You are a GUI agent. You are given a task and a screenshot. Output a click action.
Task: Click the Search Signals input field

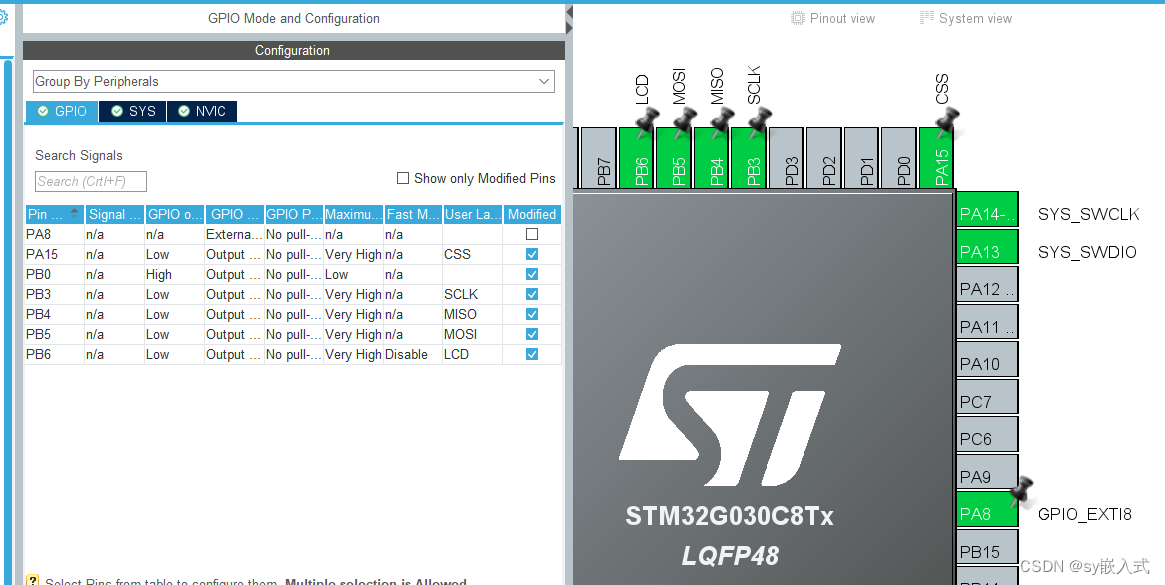coord(91,181)
